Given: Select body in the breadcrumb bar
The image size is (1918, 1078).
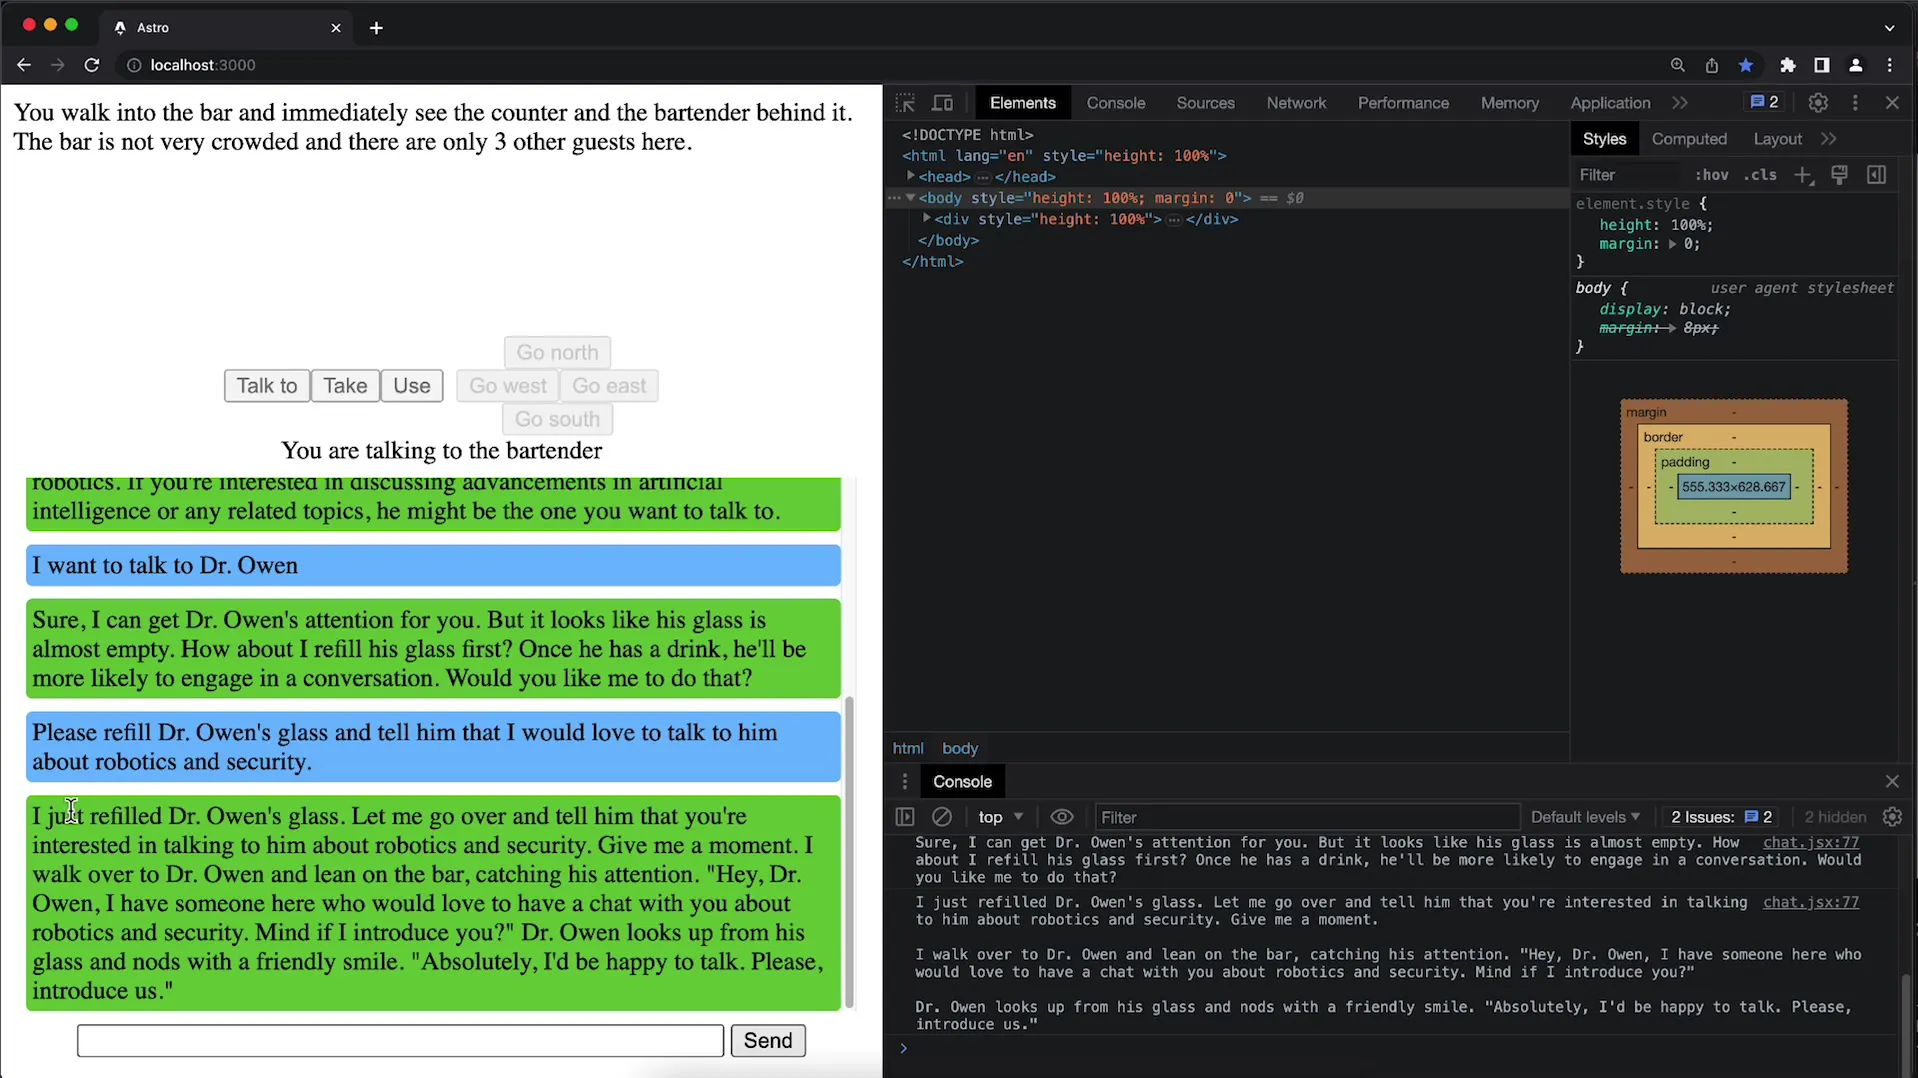Looking at the screenshot, I should [x=960, y=748].
